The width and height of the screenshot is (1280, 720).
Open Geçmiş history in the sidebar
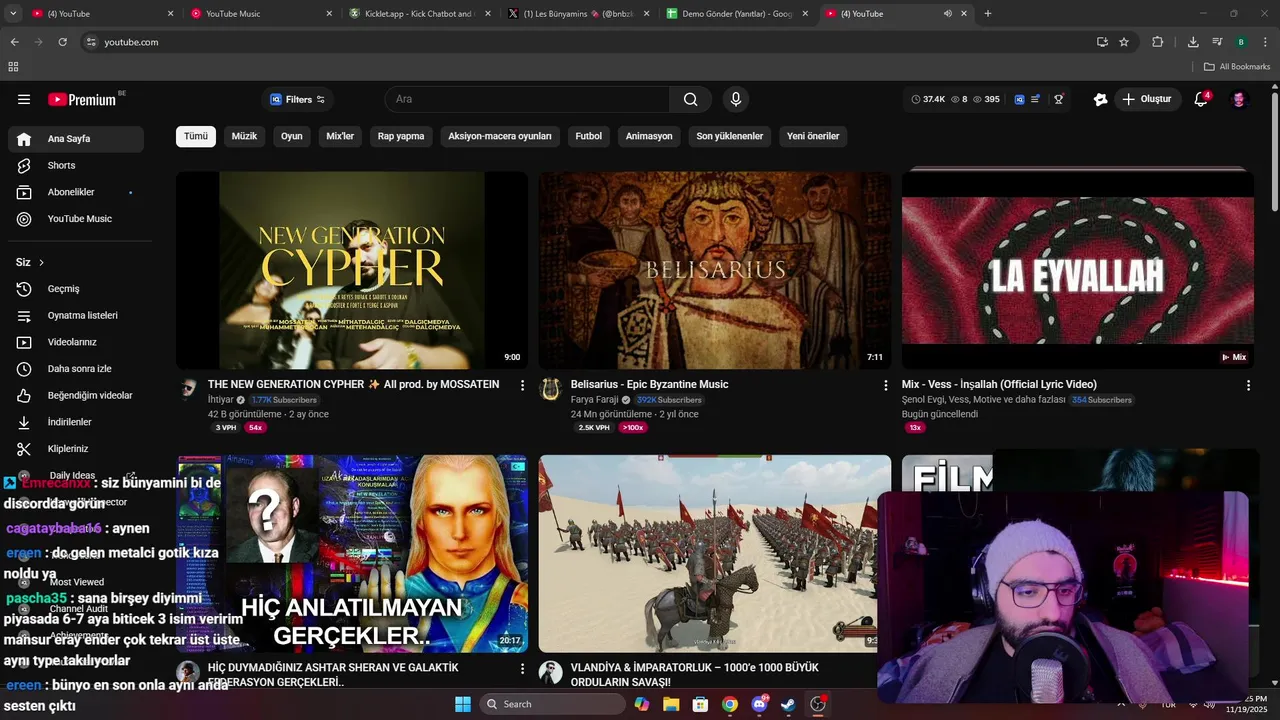pos(76,289)
